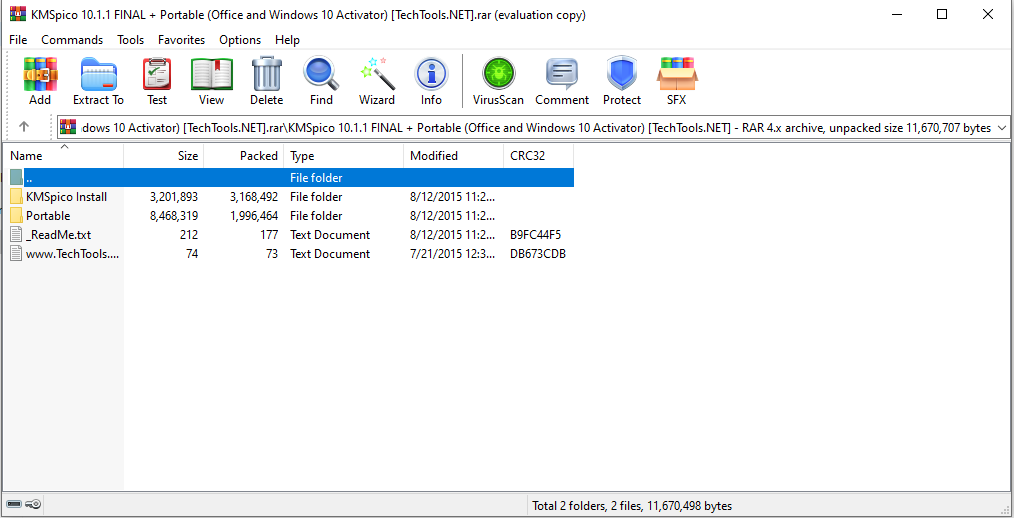Open the Commands menu
This screenshot has width=1014, height=518.
pos(72,40)
